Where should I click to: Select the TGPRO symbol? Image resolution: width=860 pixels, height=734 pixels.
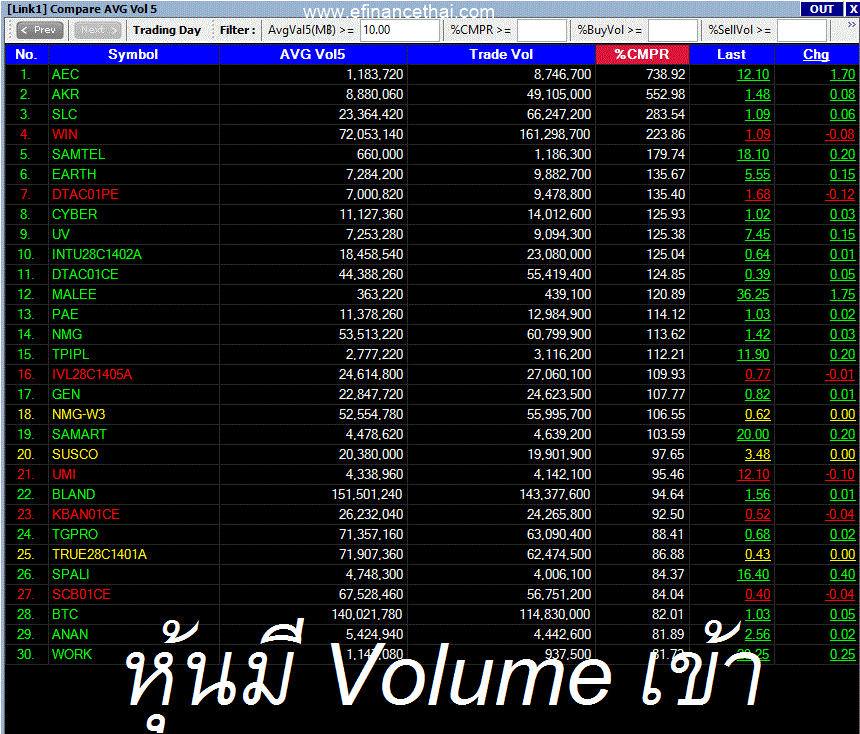pyautogui.click(x=75, y=535)
